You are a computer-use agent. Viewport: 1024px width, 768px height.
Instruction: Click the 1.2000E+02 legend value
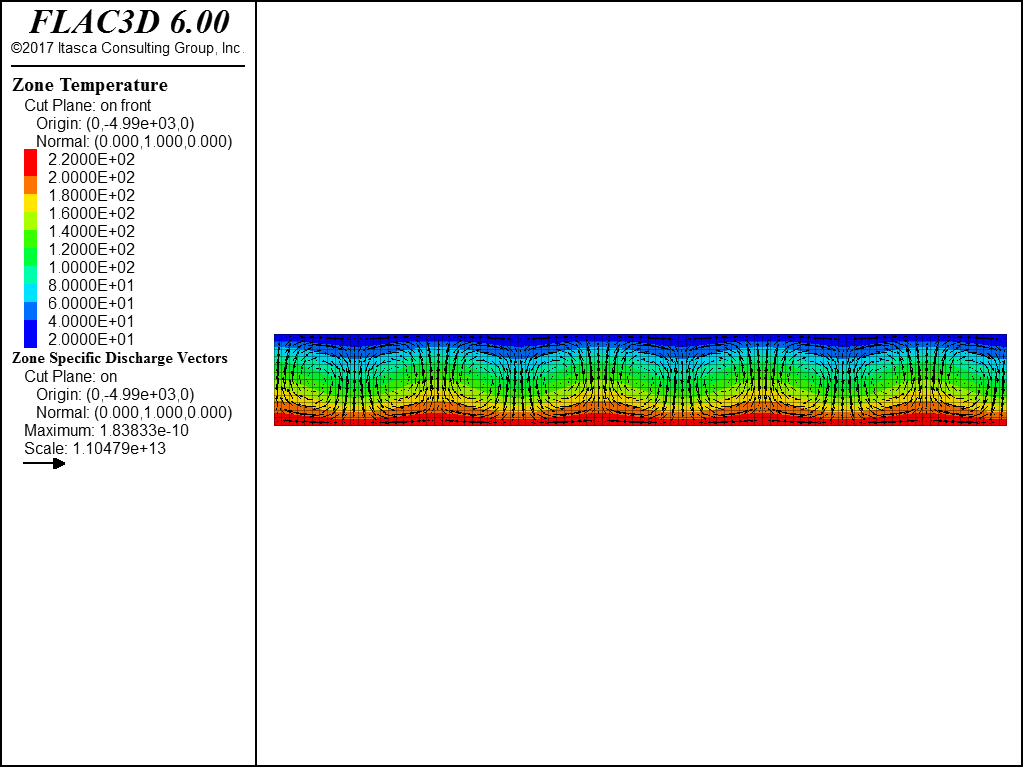tap(91, 249)
